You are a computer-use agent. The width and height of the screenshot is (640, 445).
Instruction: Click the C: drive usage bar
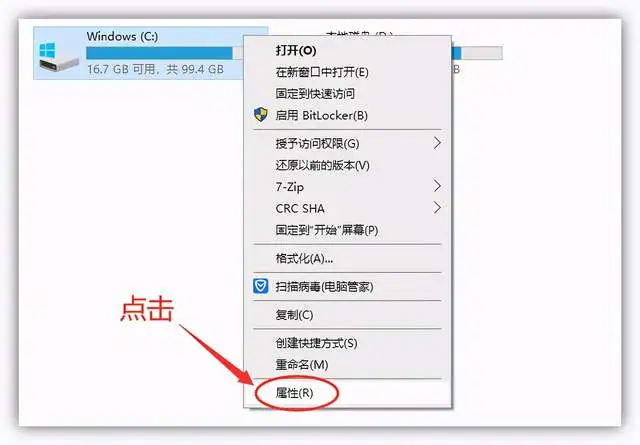165,53
